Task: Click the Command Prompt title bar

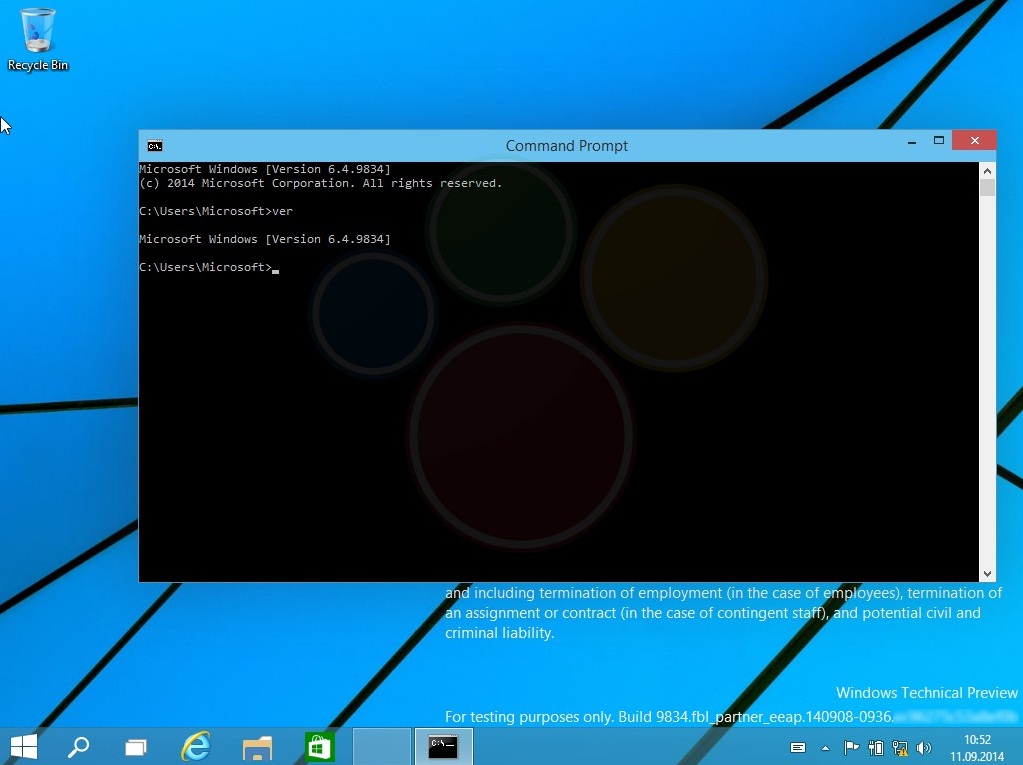Action: 567,145
